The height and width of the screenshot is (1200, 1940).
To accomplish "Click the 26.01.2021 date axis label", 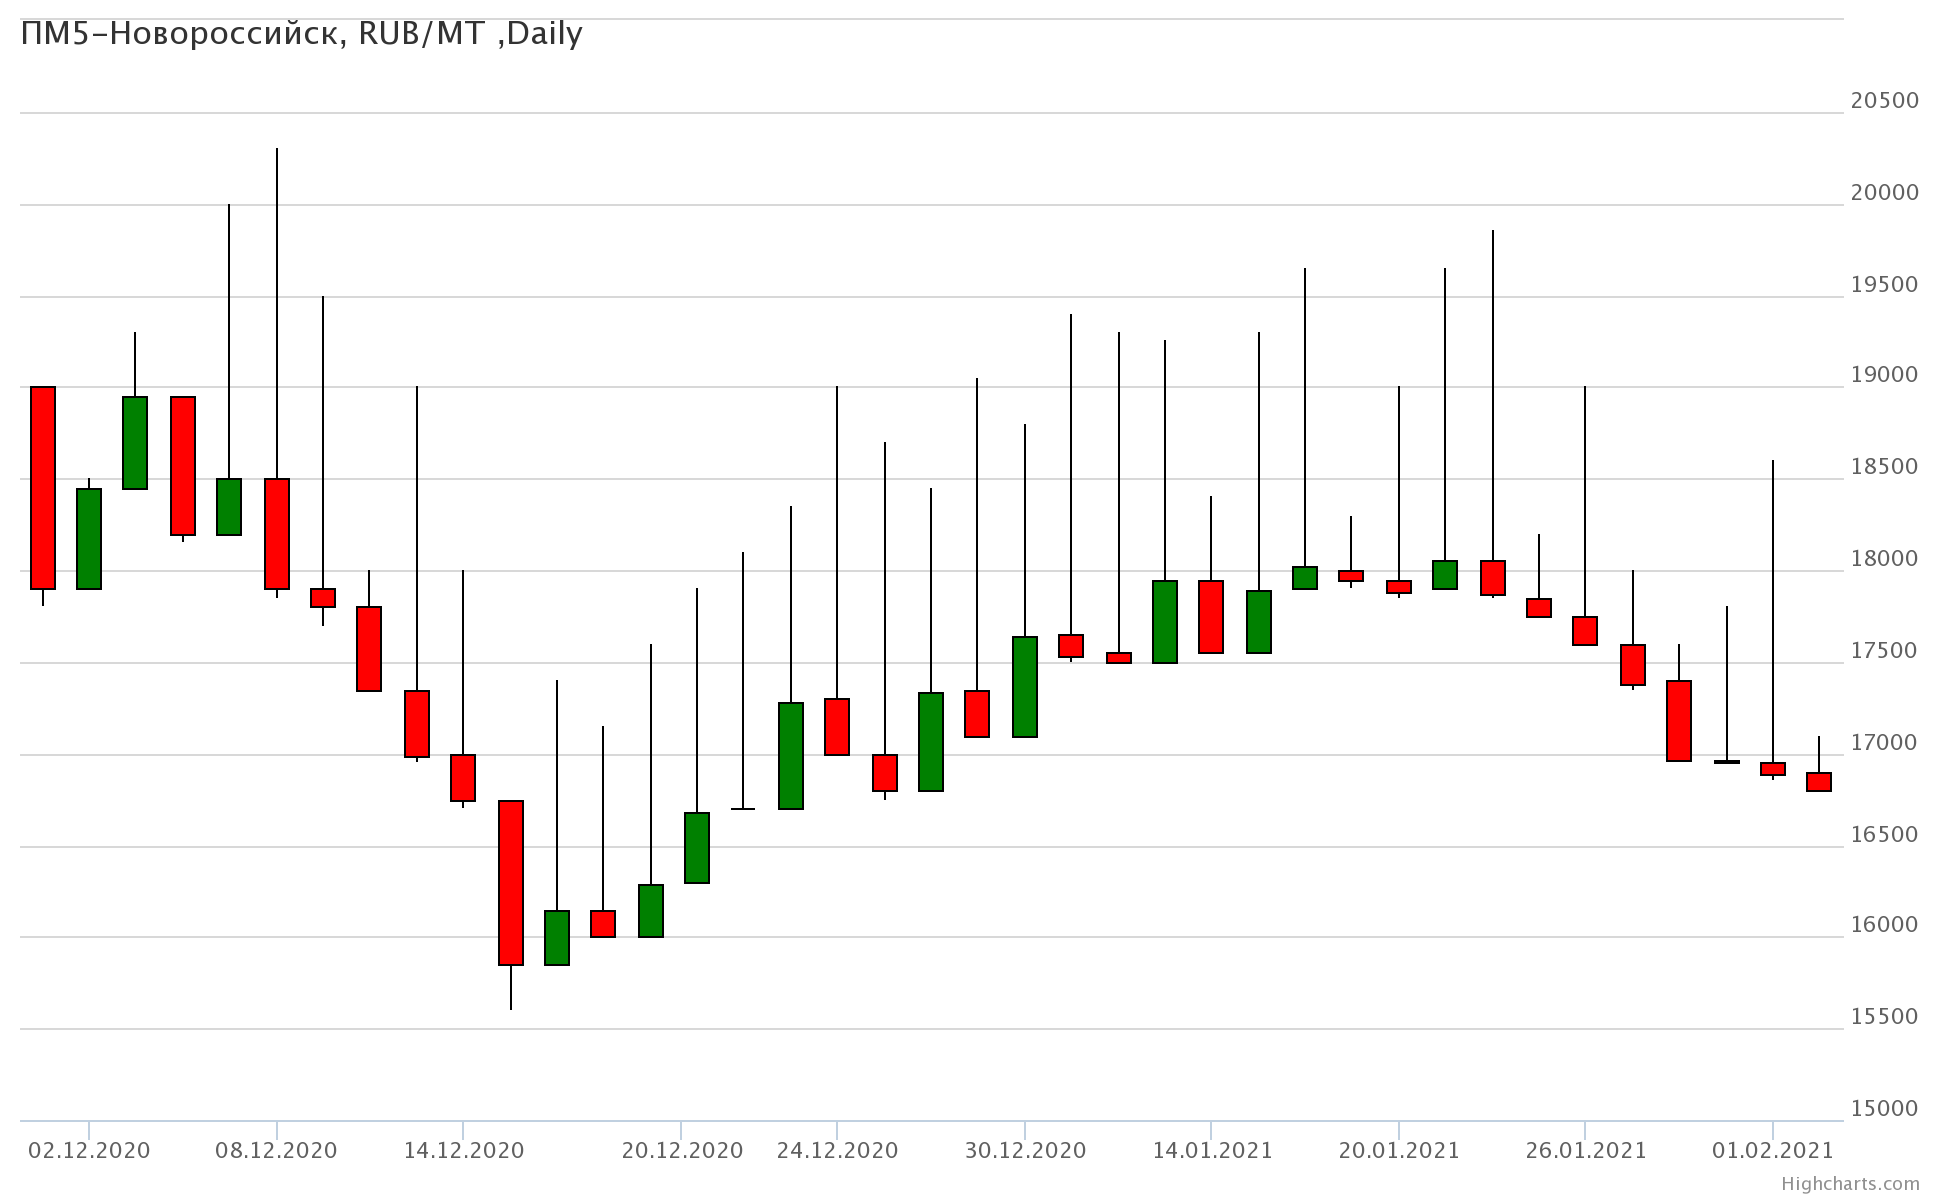I will pos(1585,1151).
